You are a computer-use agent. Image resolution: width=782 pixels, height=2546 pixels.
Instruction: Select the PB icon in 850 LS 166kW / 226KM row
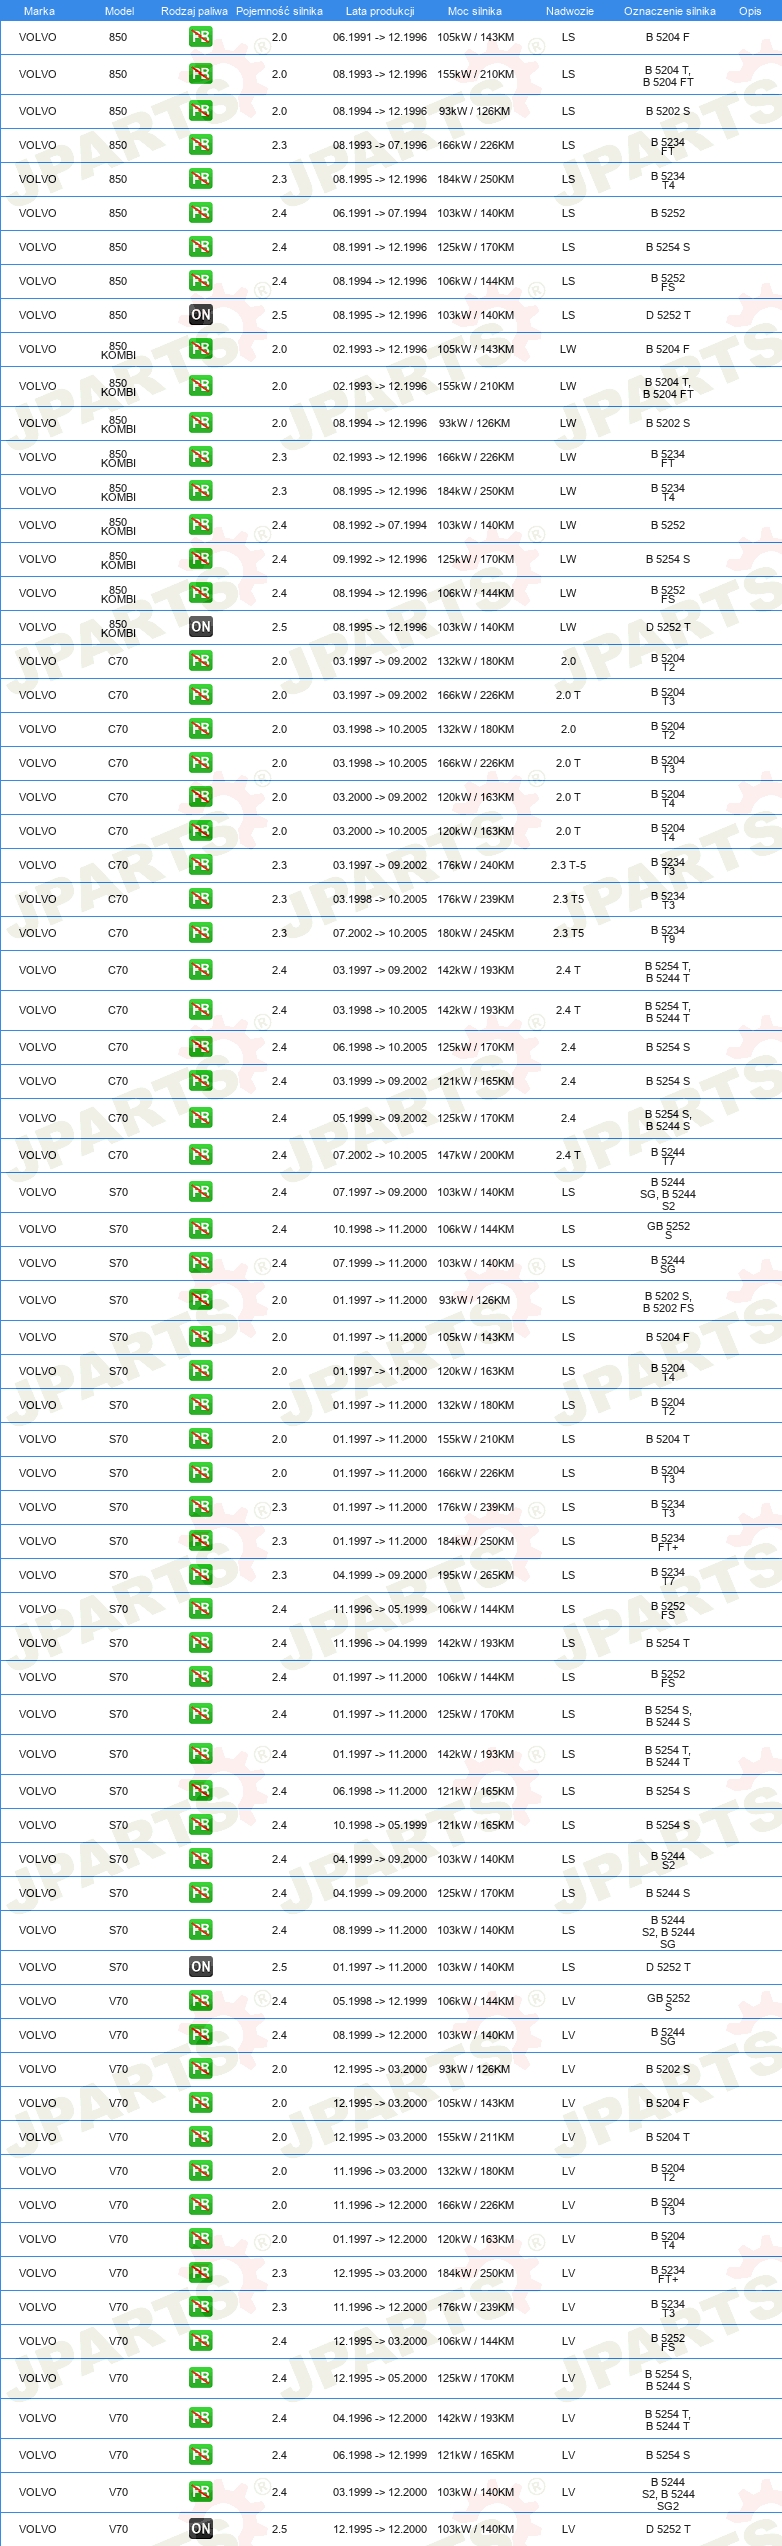click(201, 145)
